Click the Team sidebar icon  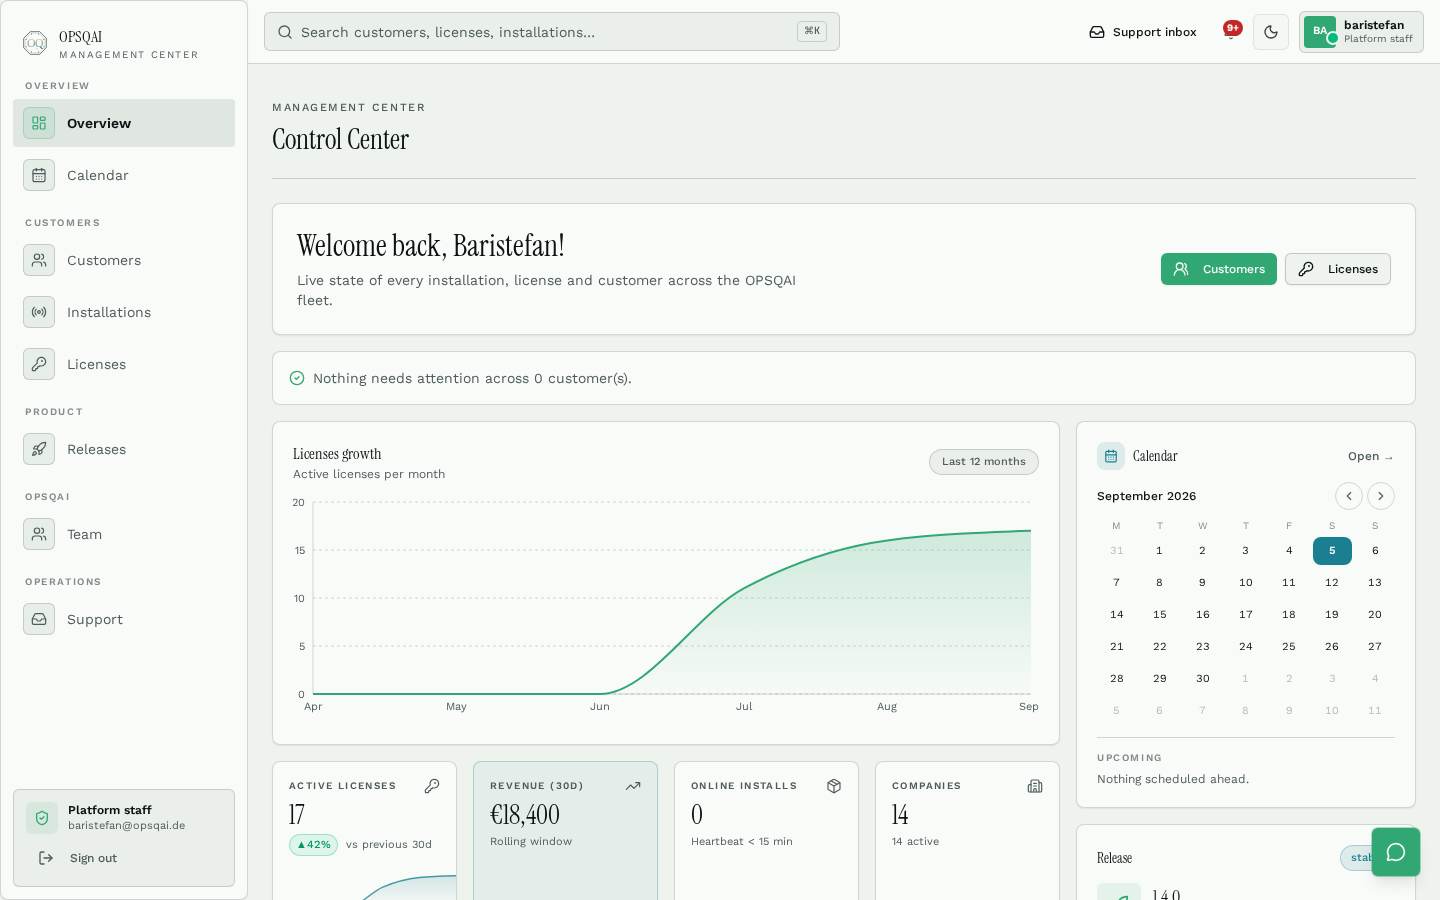tap(39, 534)
